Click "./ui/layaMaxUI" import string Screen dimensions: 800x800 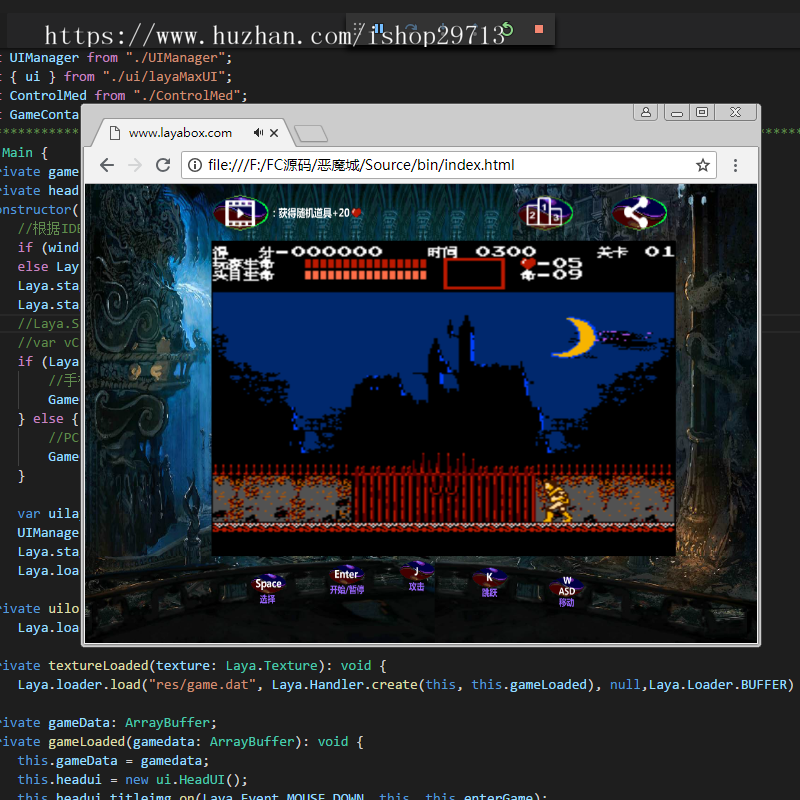coord(164,77)
